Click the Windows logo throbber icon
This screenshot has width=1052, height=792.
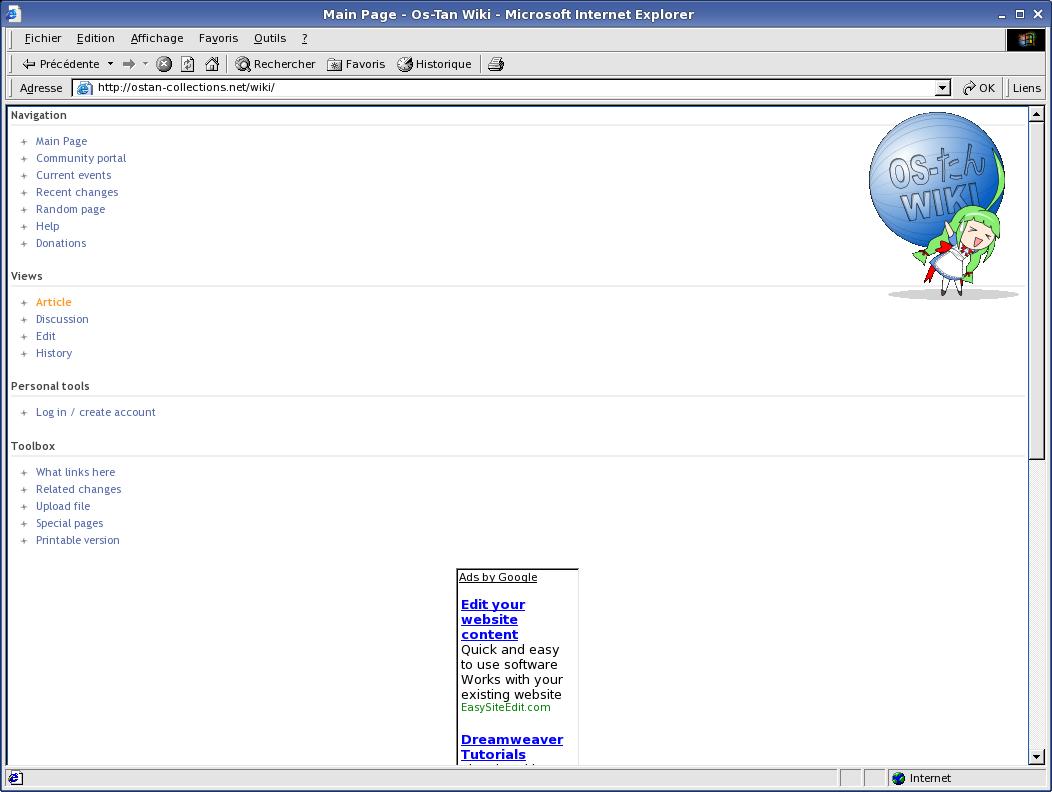click(x=1026, y=40)
